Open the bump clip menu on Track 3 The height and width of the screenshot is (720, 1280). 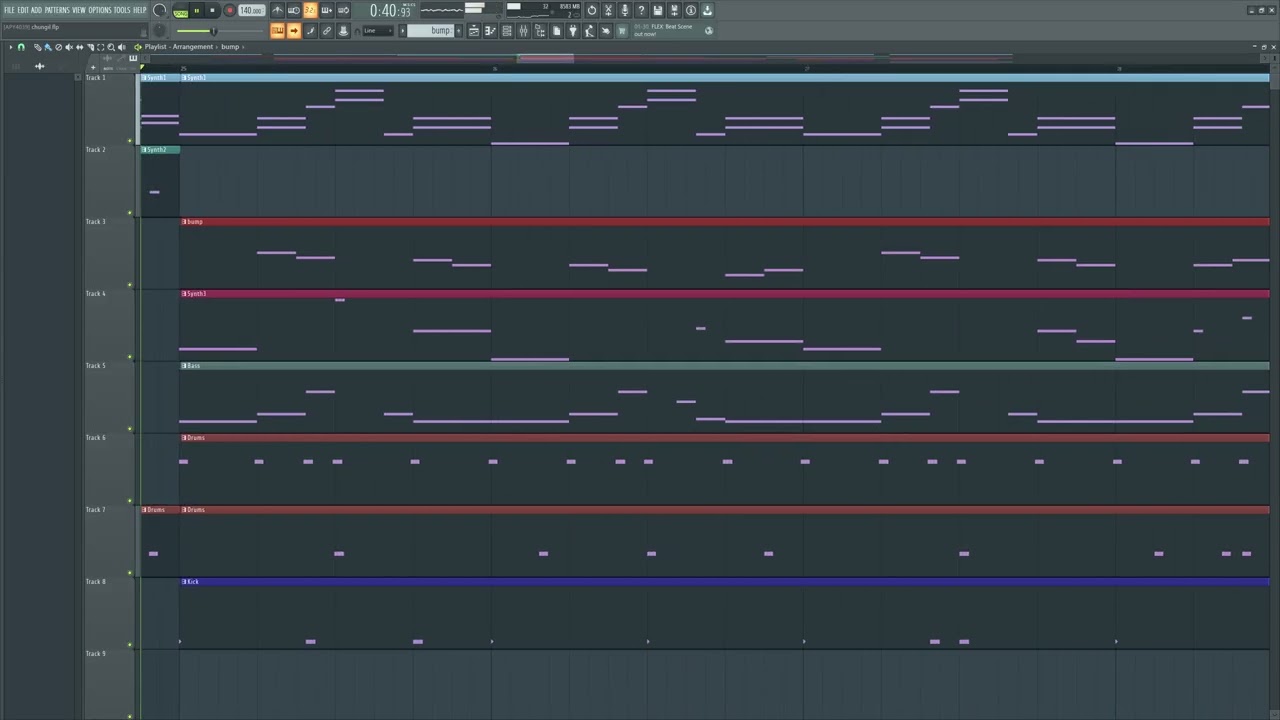click(x=184, y=222)
